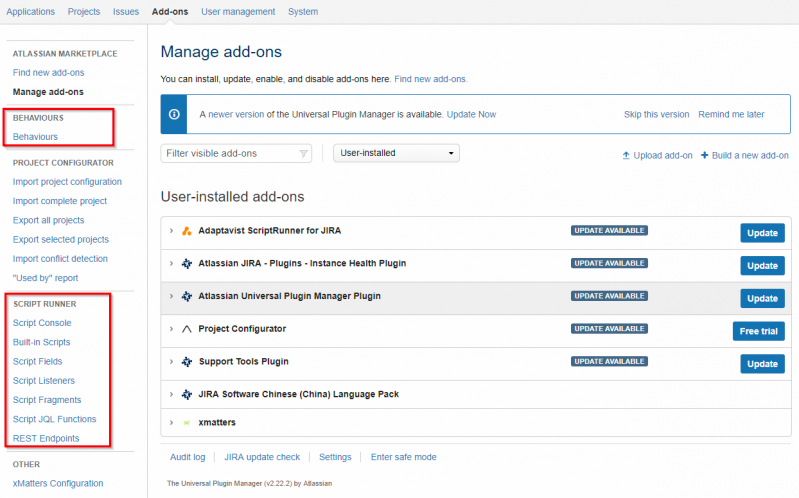The height and width of the screenshot is (498, 799).
Task: Open the User management menu tab
Action: [238, 12]
